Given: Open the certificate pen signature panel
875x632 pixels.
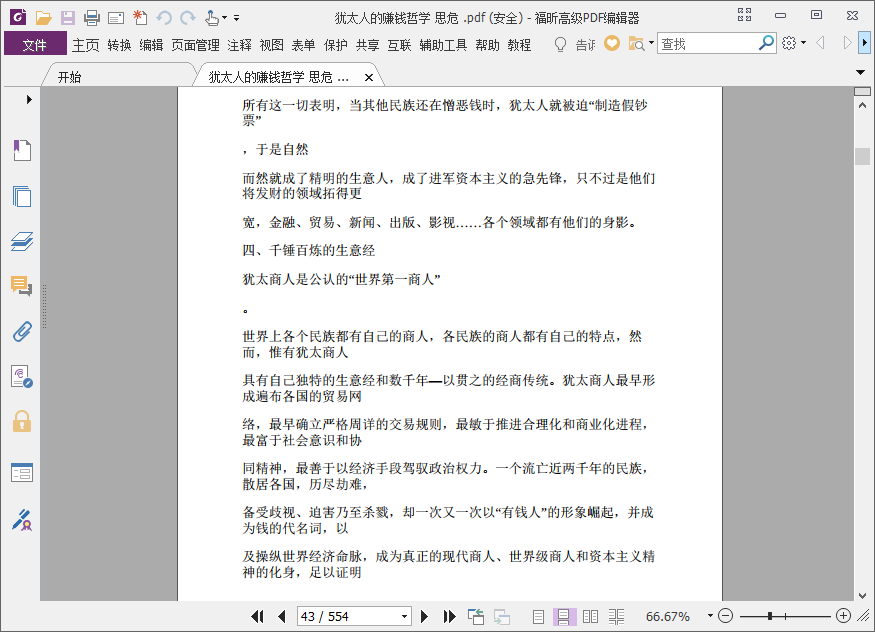Looking at the screenshot, I should coord(22,520).
